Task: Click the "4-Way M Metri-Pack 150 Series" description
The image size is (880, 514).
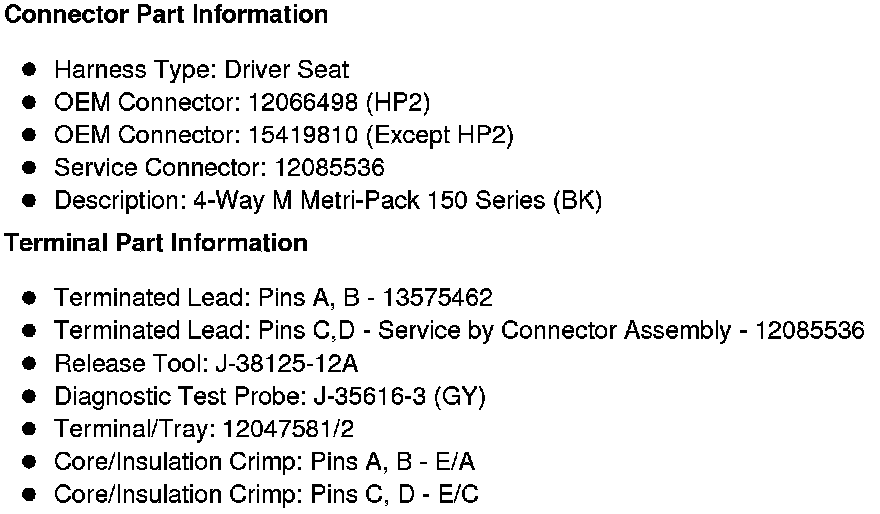Action: pyautogui.click(x=368, y=200)
